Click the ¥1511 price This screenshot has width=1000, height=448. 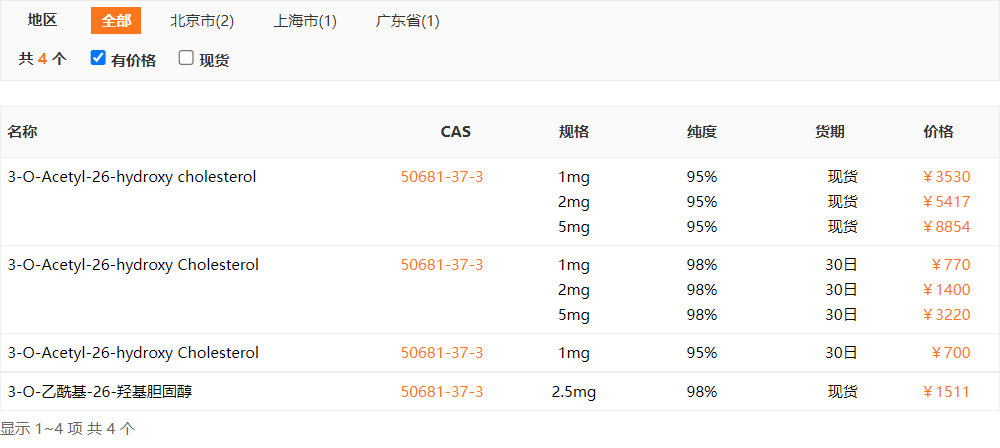pyautogui.click(x=946, y=392)
